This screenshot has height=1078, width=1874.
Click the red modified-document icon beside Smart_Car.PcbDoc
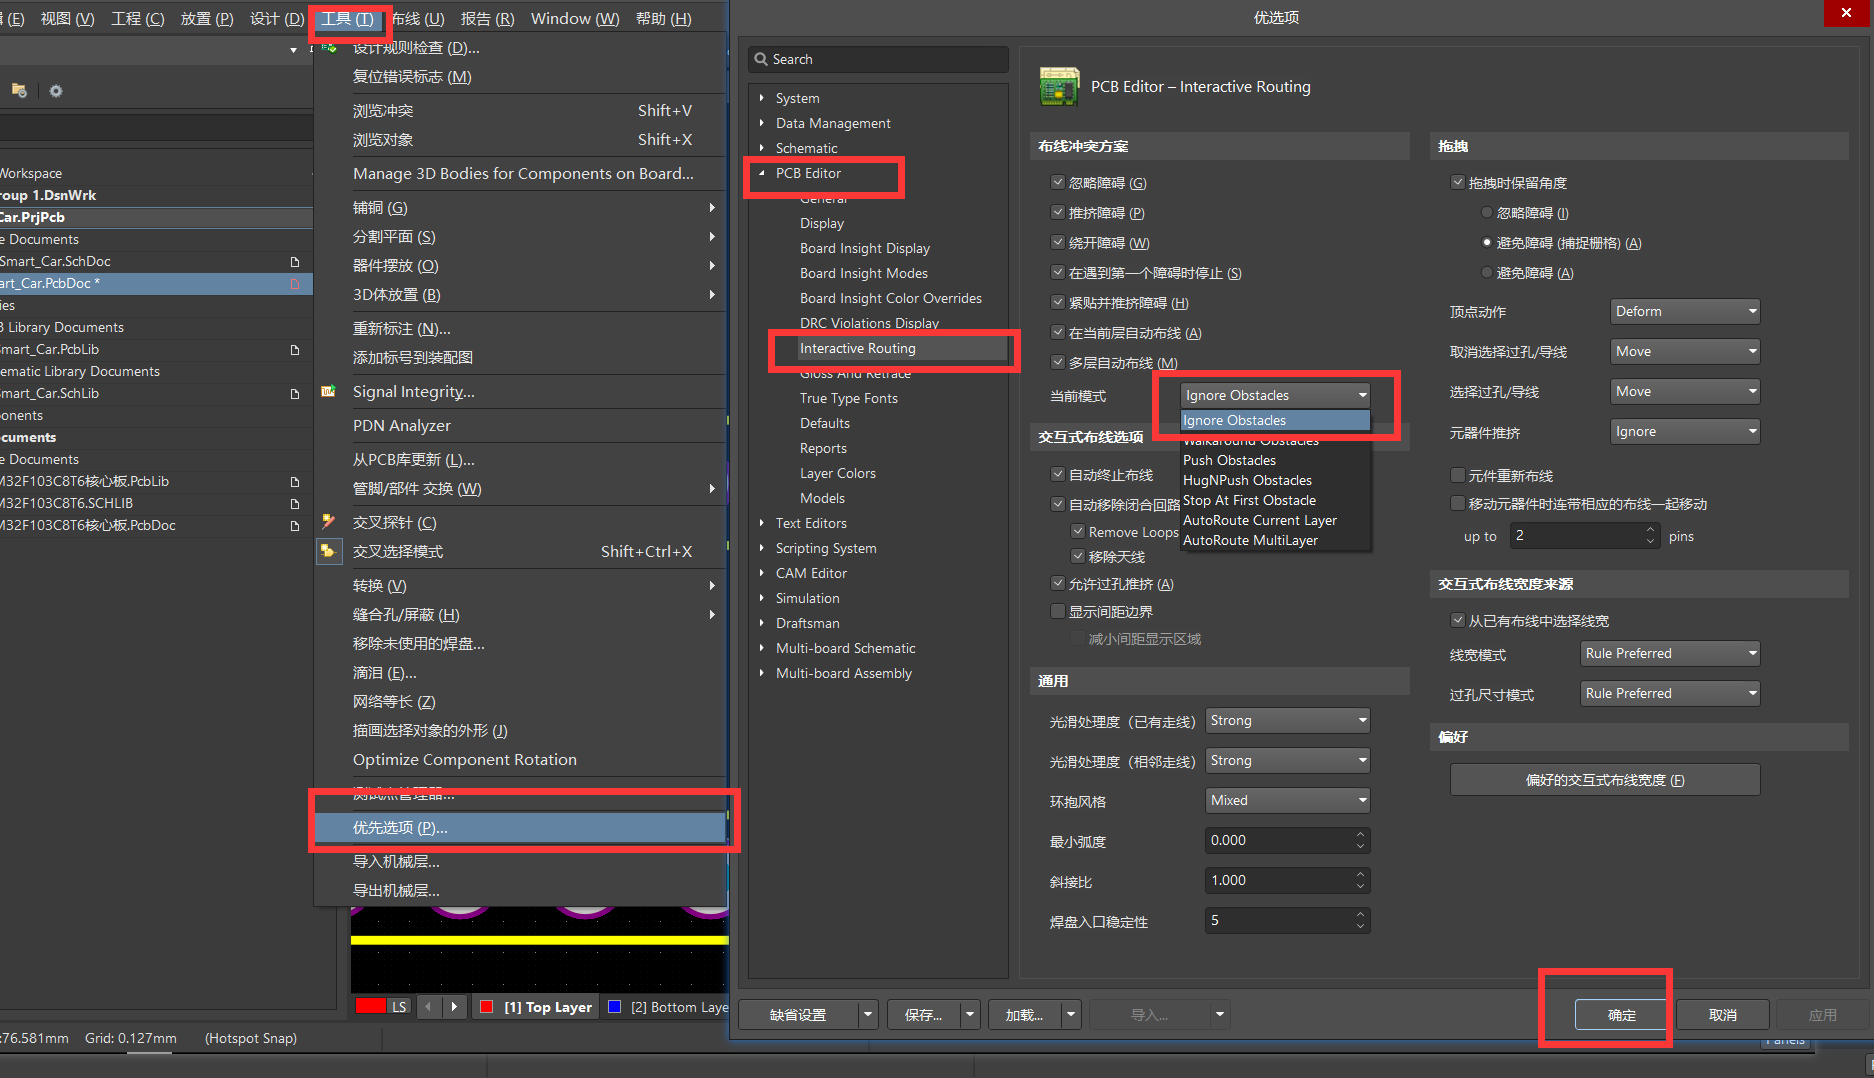295,283
